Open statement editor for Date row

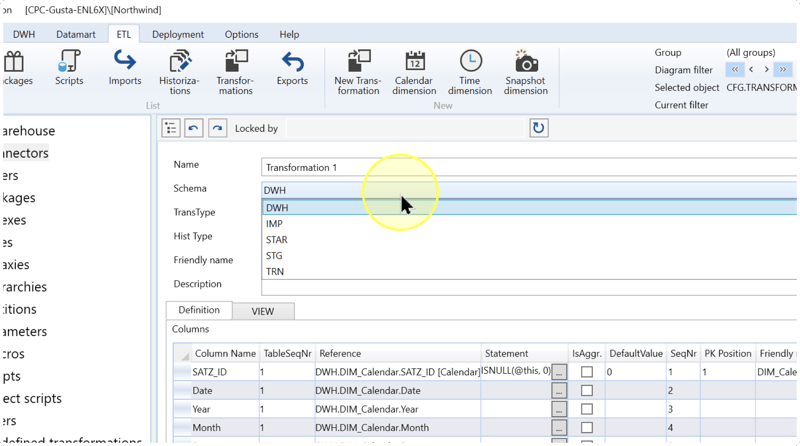(x=559, y=390)
